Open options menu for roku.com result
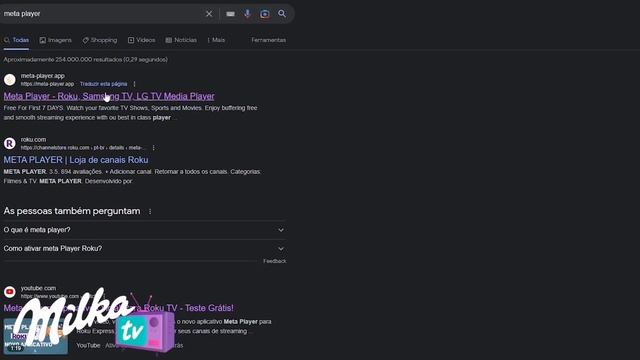This screenshot has height=360, width=640. (153, 148)
